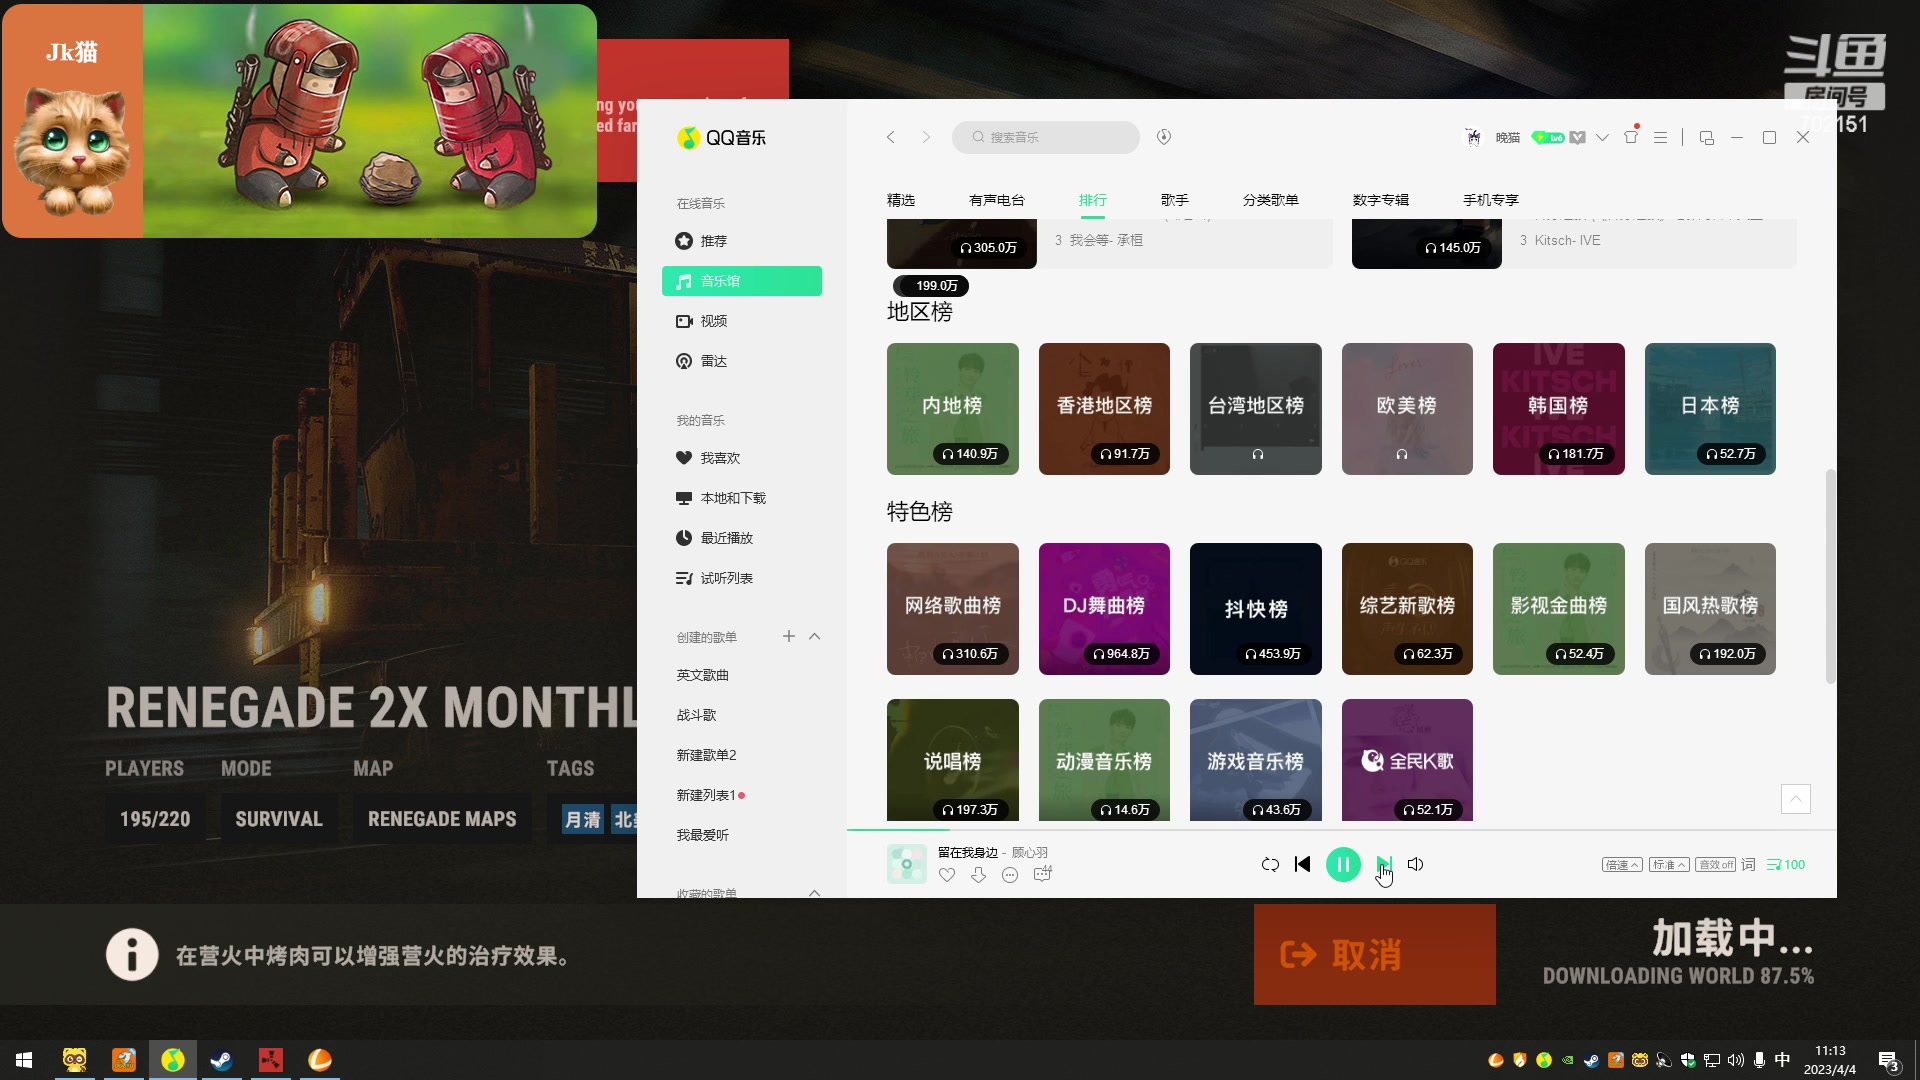Open 我喜欢 favorites list
The image size is (1920, 1080).
pos(714,457)
